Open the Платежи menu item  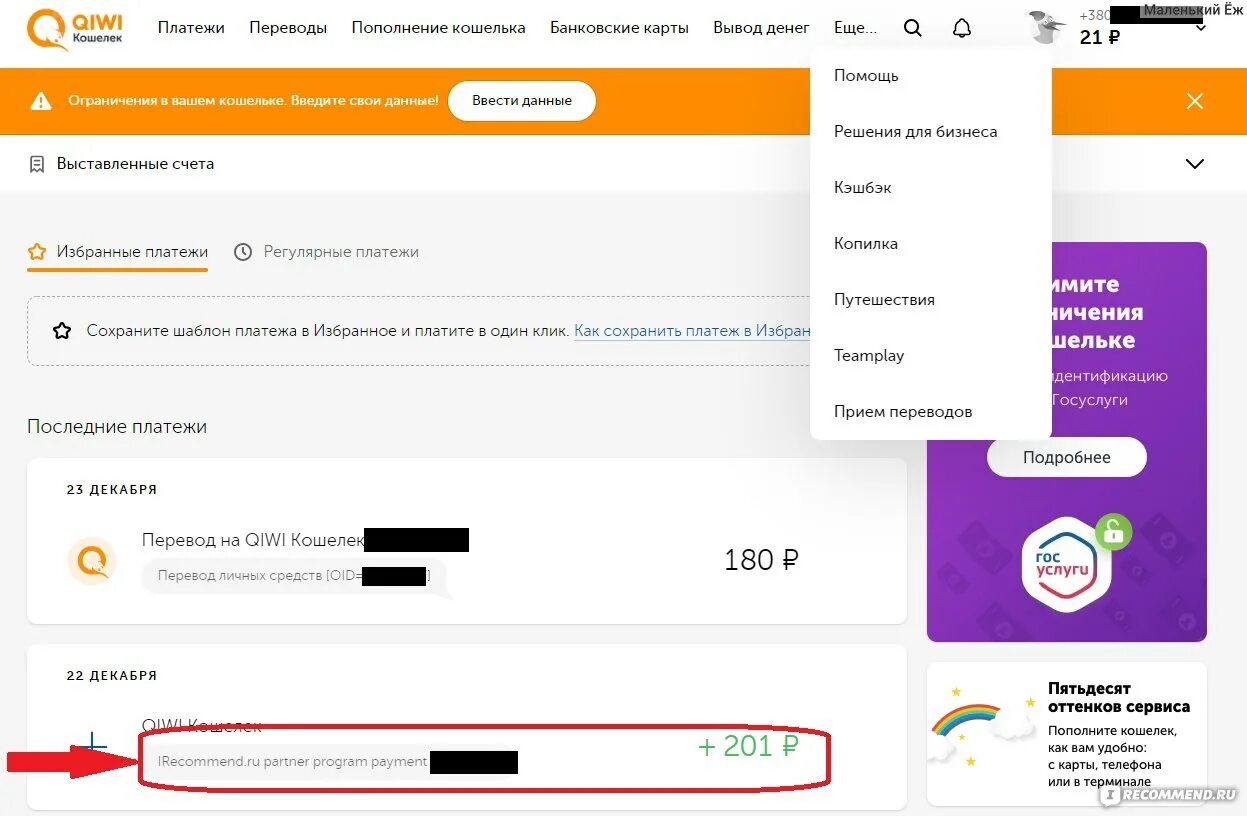pos(191,28)
